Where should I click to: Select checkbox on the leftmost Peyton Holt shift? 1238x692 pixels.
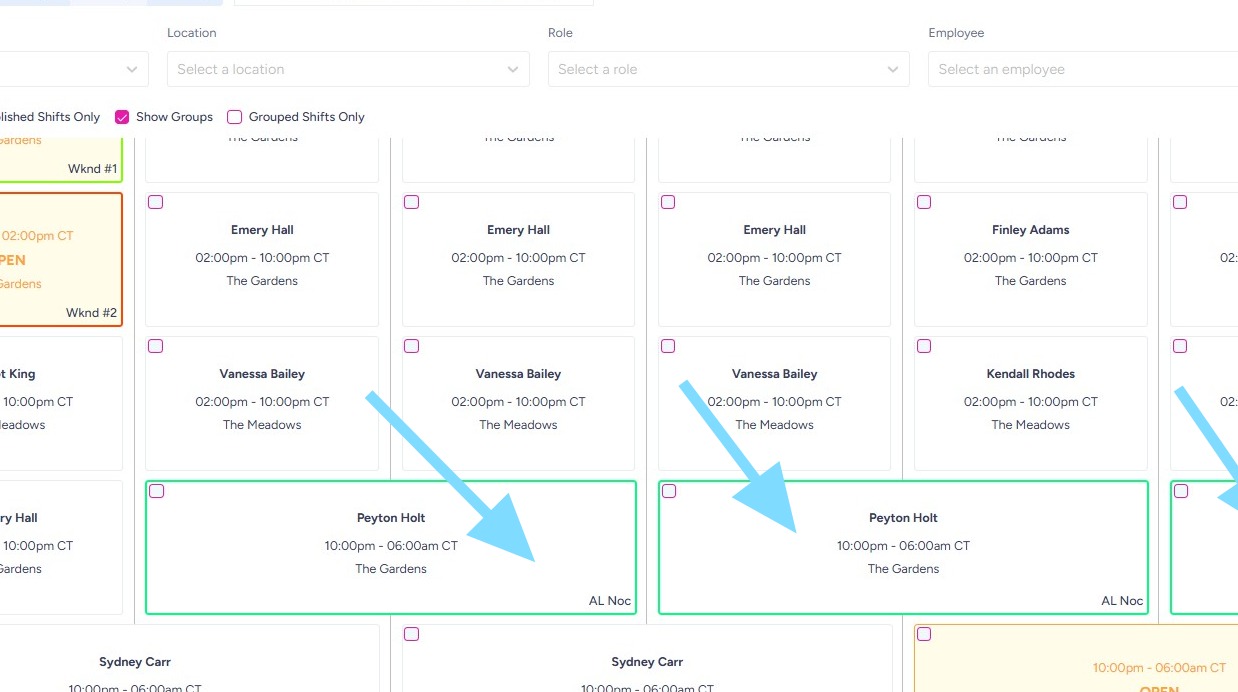(x=157, y=491)
